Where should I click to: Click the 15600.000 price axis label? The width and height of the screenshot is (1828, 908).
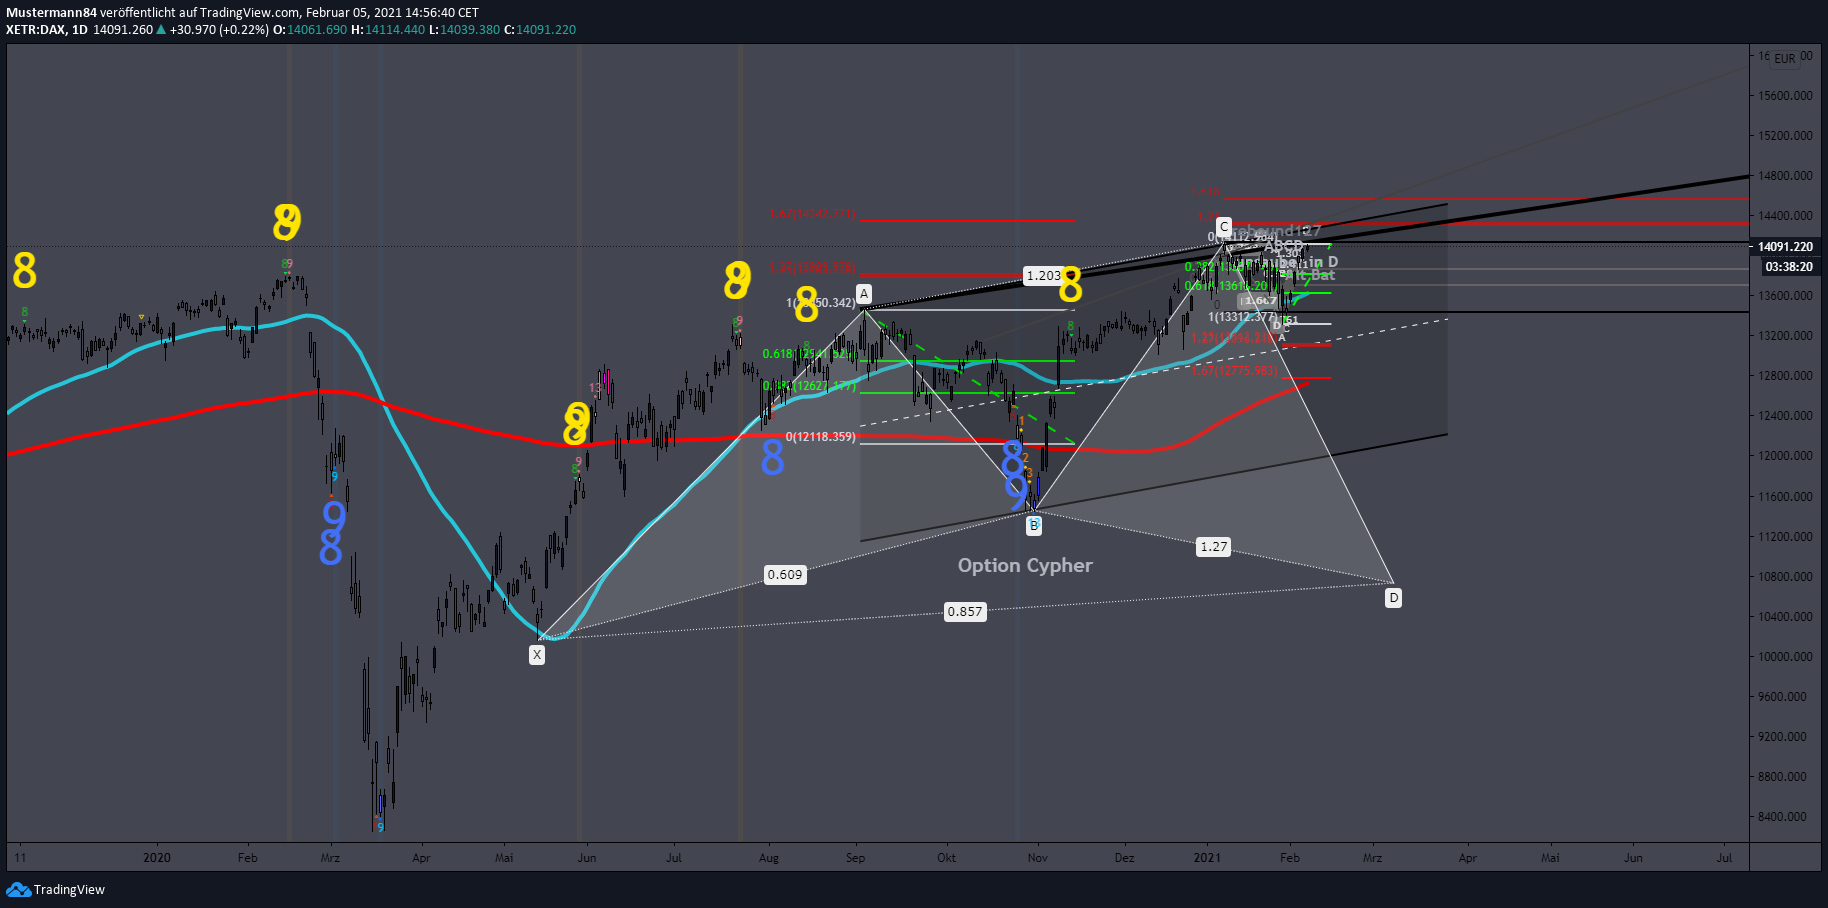(x=1786, y=96)
